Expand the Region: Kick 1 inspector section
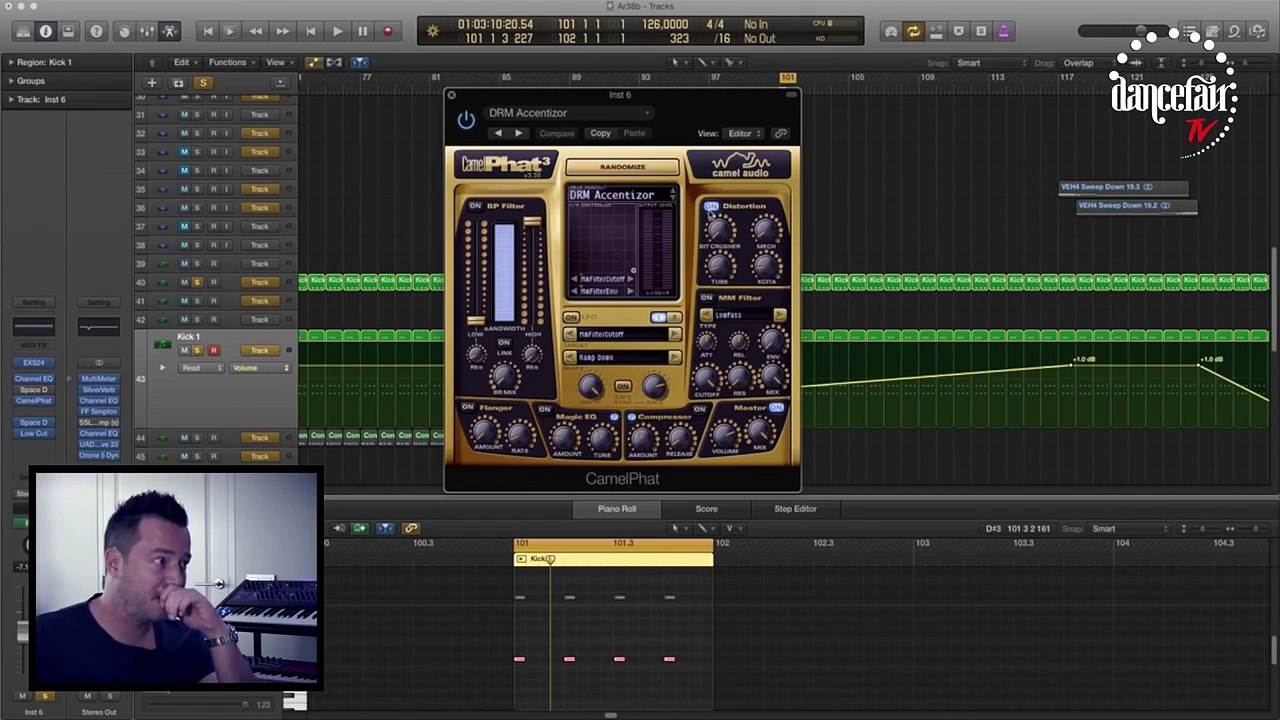Image resolution: width=1280 pixels, height=720 pixels. (10, 62)
